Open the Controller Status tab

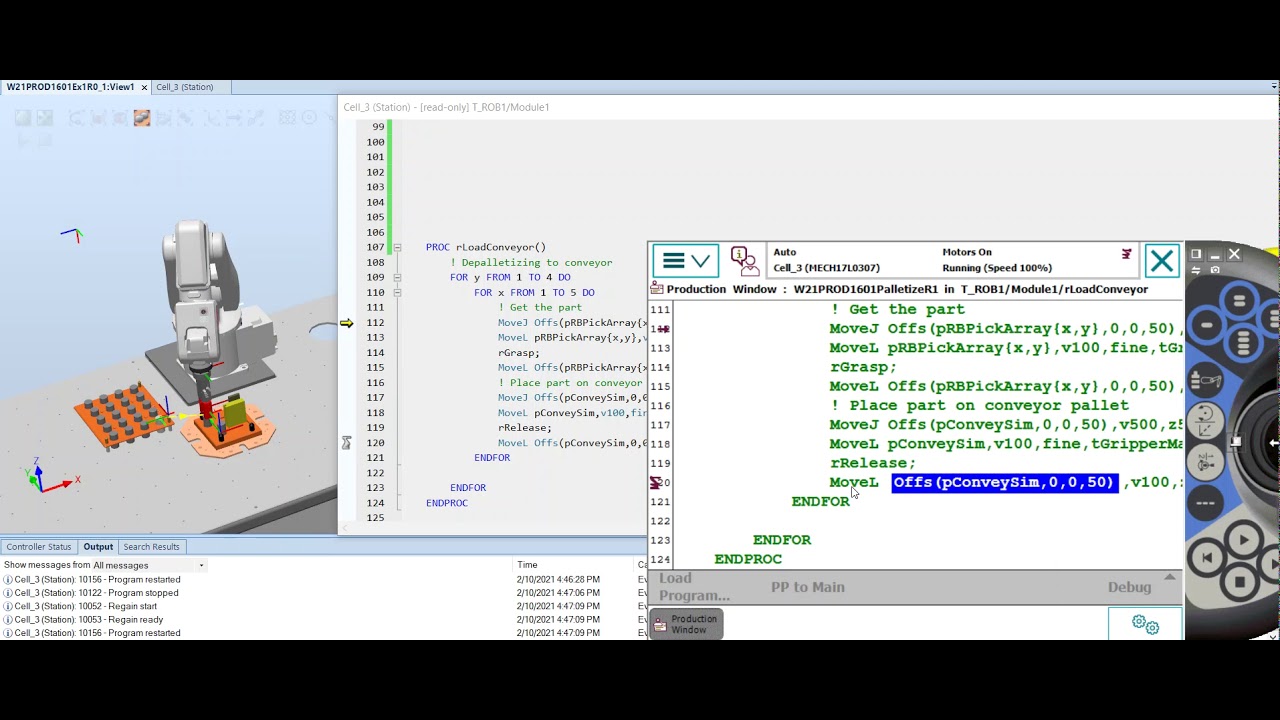click(x=39, y=547)
